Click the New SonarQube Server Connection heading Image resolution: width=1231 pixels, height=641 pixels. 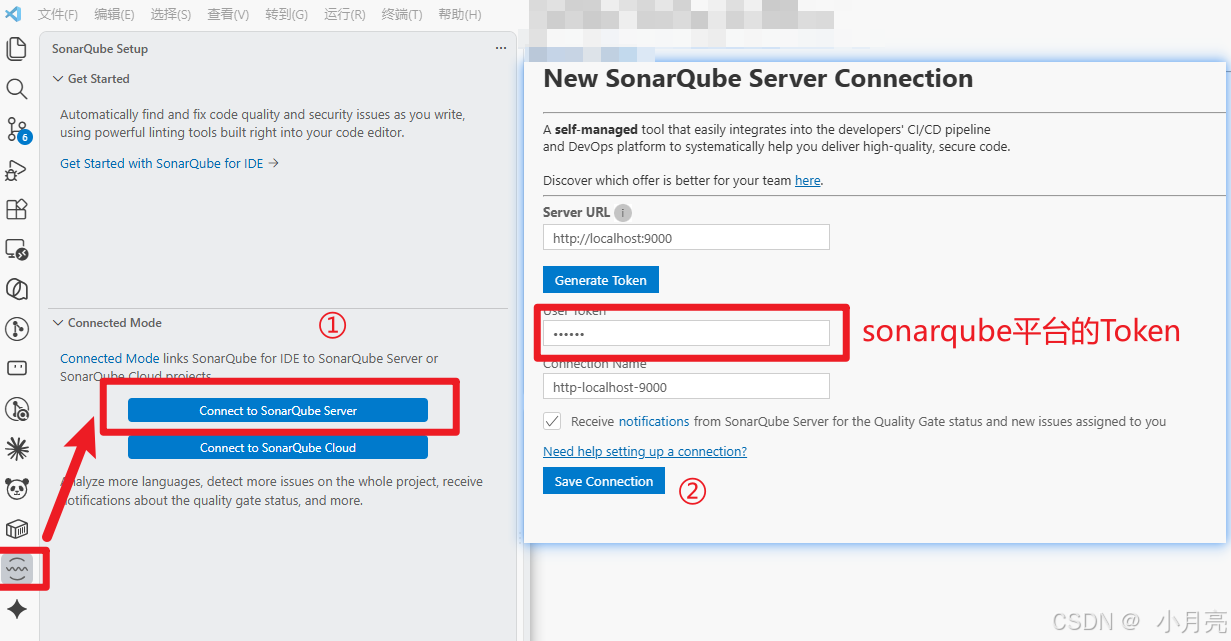pos(758,79)
